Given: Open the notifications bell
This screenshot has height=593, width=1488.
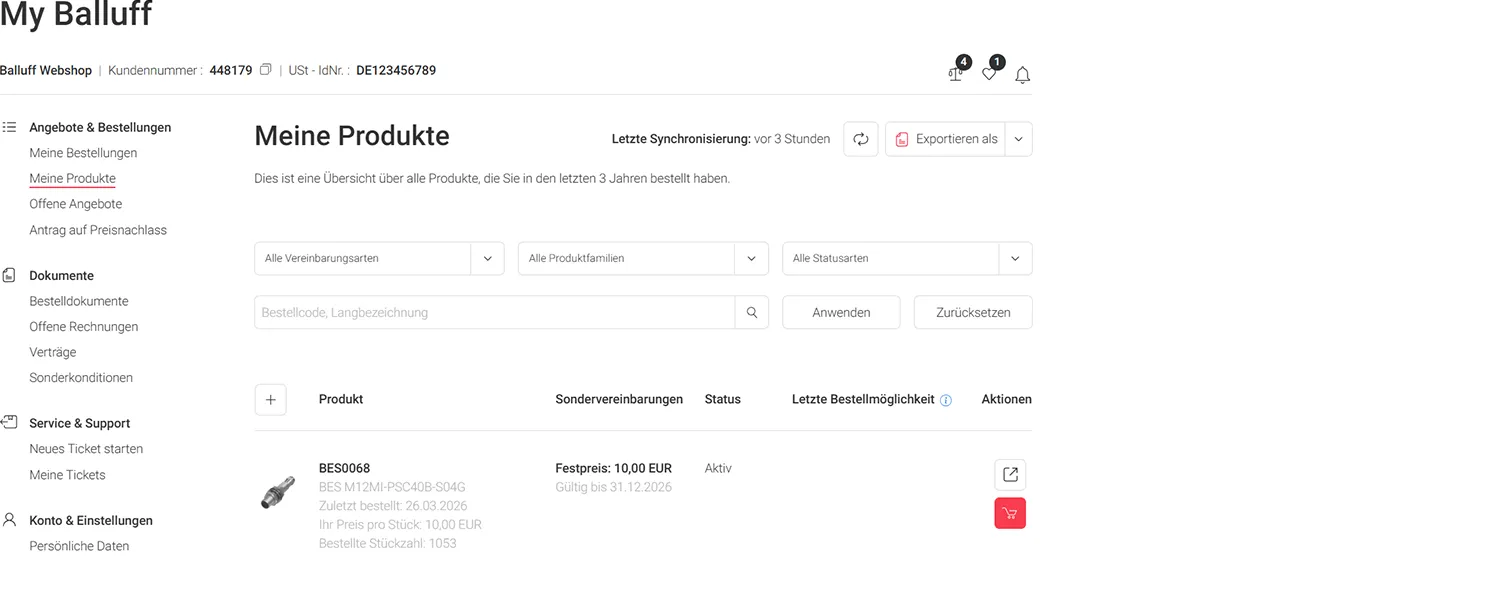Looking at the screenshot, I should pos(1022,75).
